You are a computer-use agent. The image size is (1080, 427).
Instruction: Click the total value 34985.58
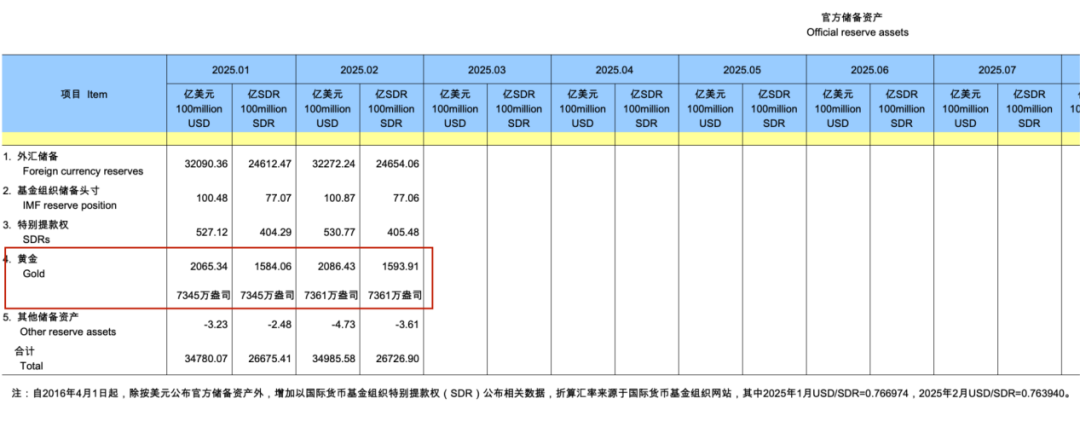point(335,359)
